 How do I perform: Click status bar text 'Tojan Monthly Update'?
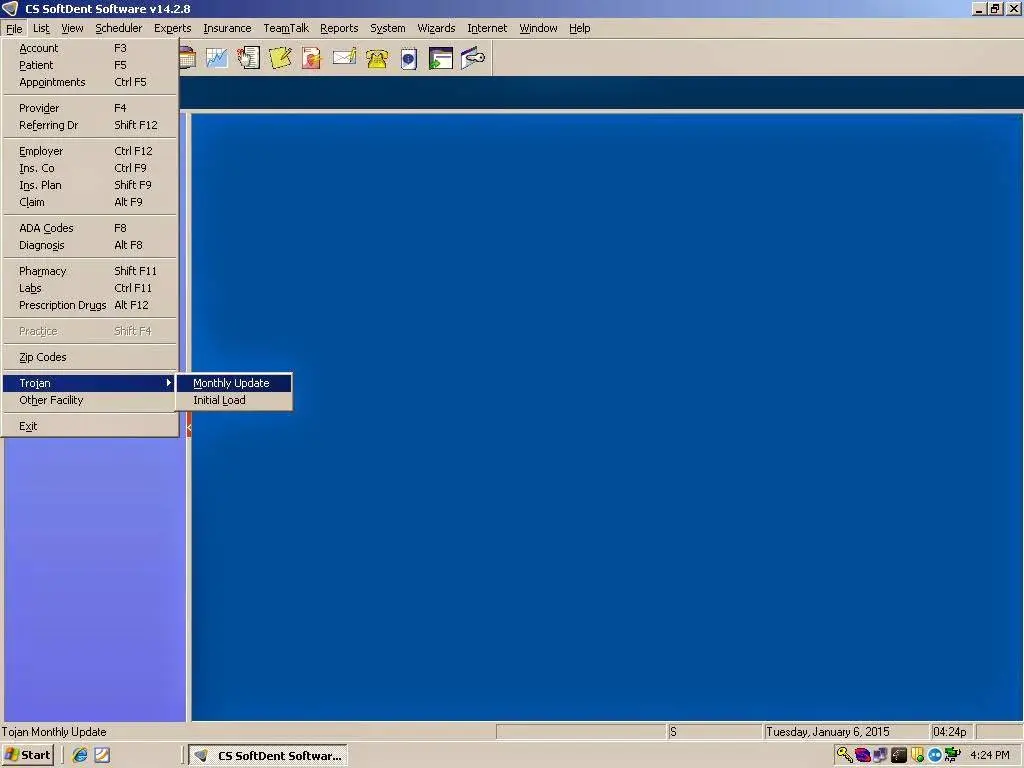[54, 732]
